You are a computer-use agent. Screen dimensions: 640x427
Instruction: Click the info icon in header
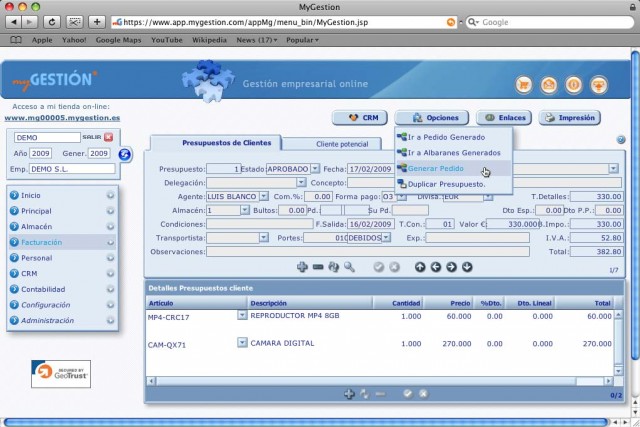pos(574,85)
